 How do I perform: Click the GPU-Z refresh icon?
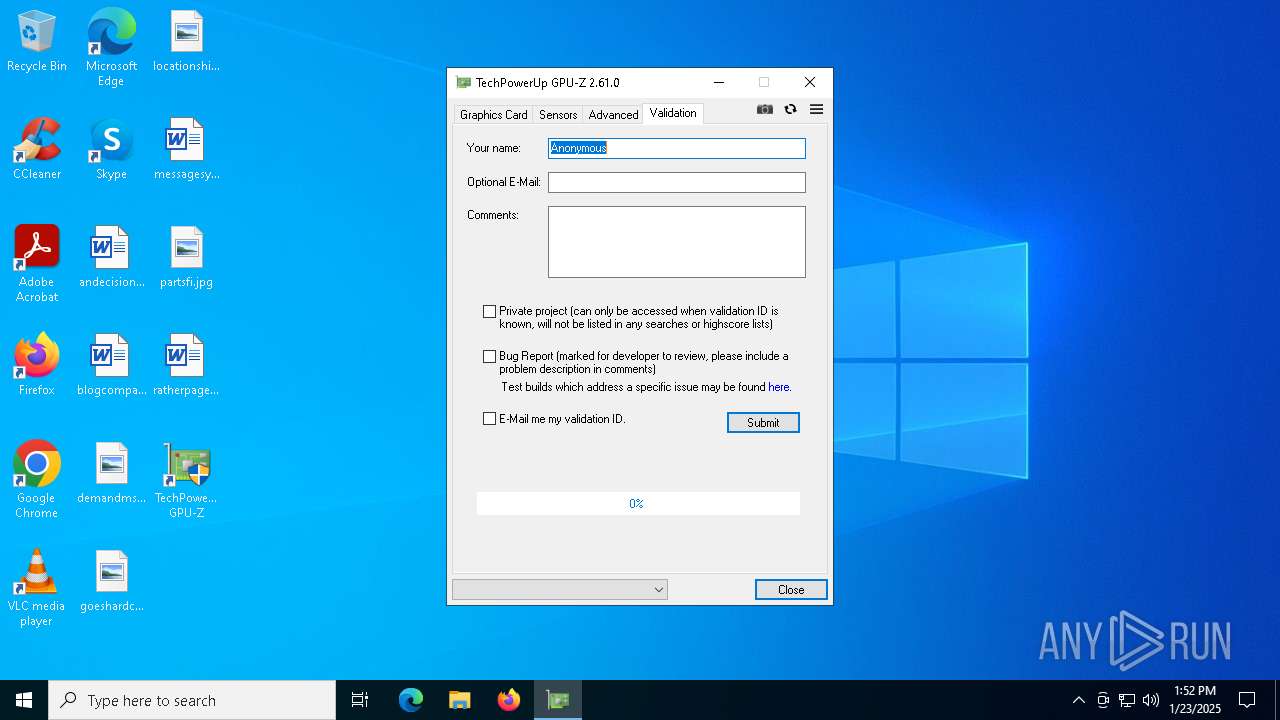[x=790, y=109]
